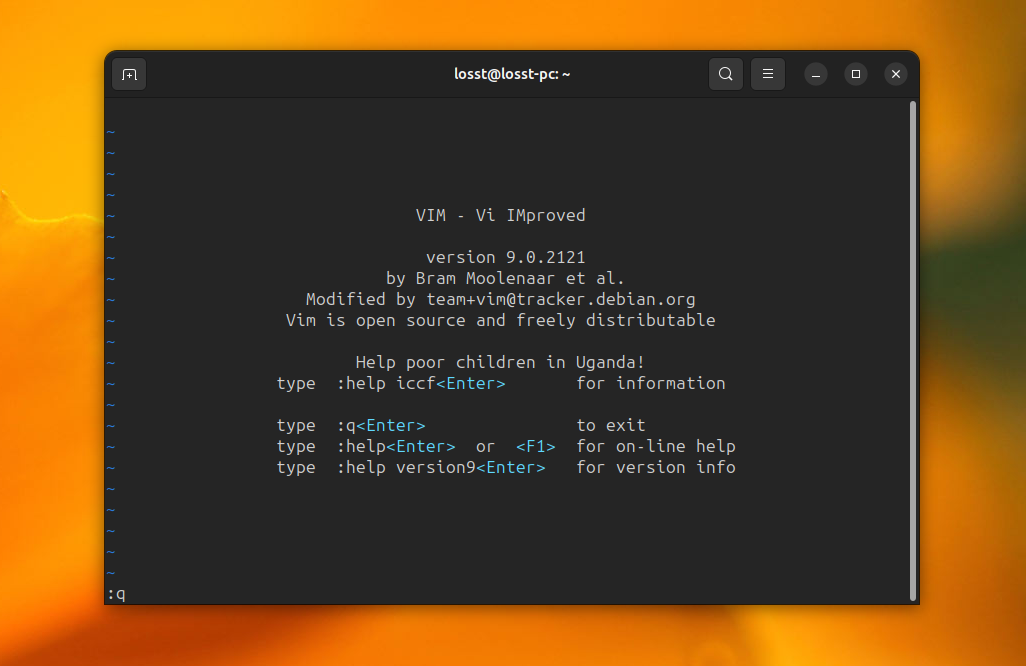
Task: Click the Bram Moolenaar author line
Action: 506,278
